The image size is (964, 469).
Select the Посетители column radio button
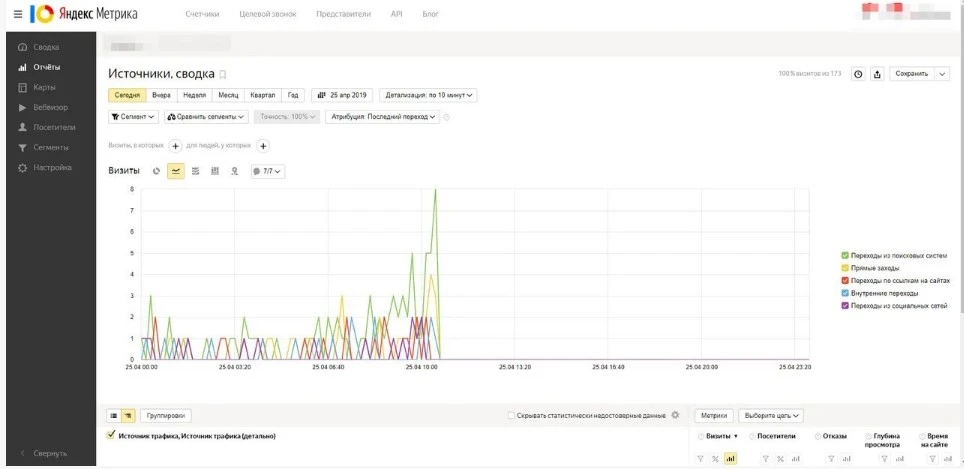(x=753, y=436)
